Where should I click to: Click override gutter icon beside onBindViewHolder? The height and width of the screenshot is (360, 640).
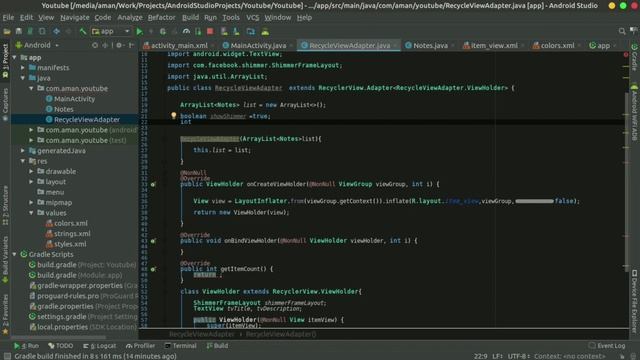point(153,241)
